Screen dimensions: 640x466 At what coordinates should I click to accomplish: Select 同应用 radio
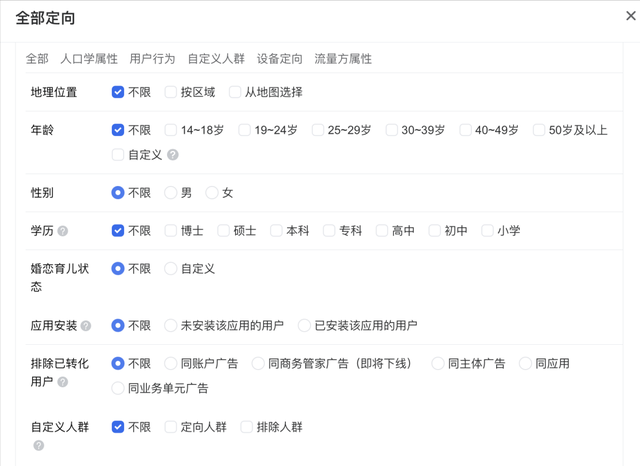[525, 364]
